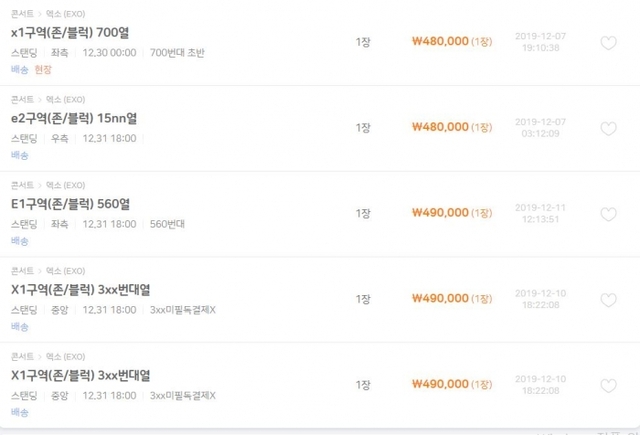Open the E1구역(존/블럭) 560열 ticket title
Viewport: 640px width, 435px height.
70,204
